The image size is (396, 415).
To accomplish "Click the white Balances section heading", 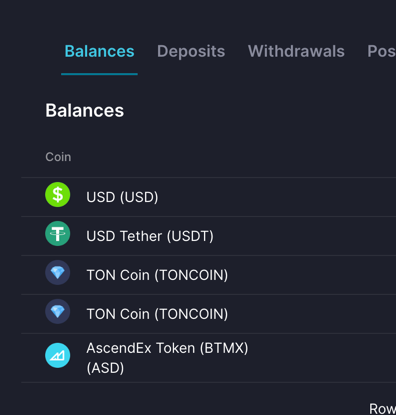I will [x=85, y=110].
